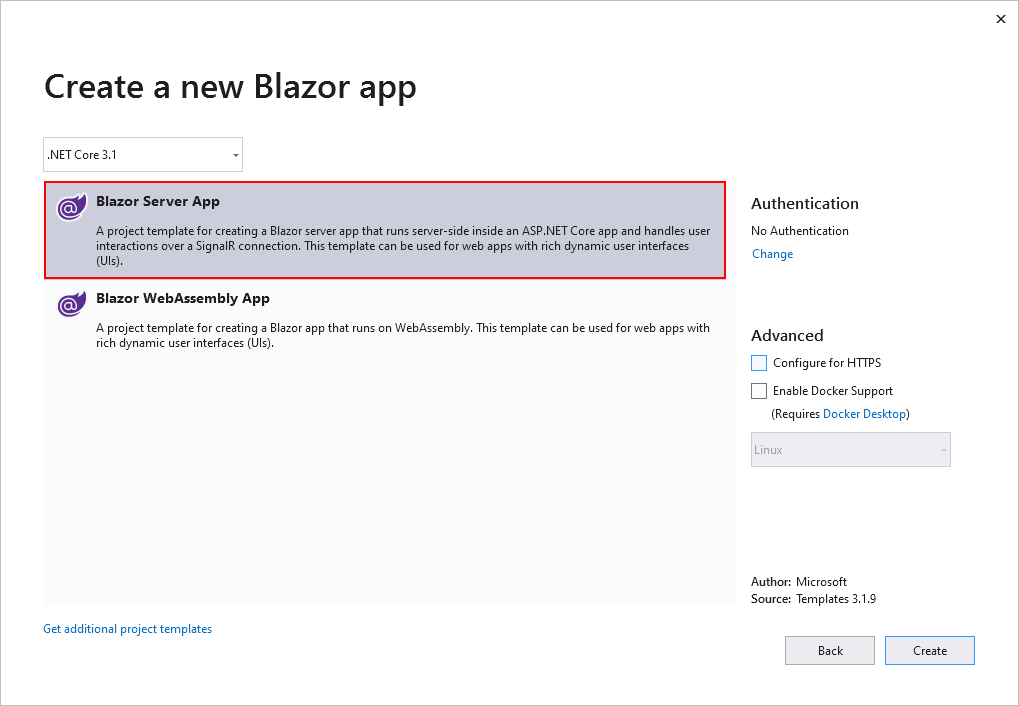Open the Docker Desktop link
The image size is (1019, 706).
(864, 414)
